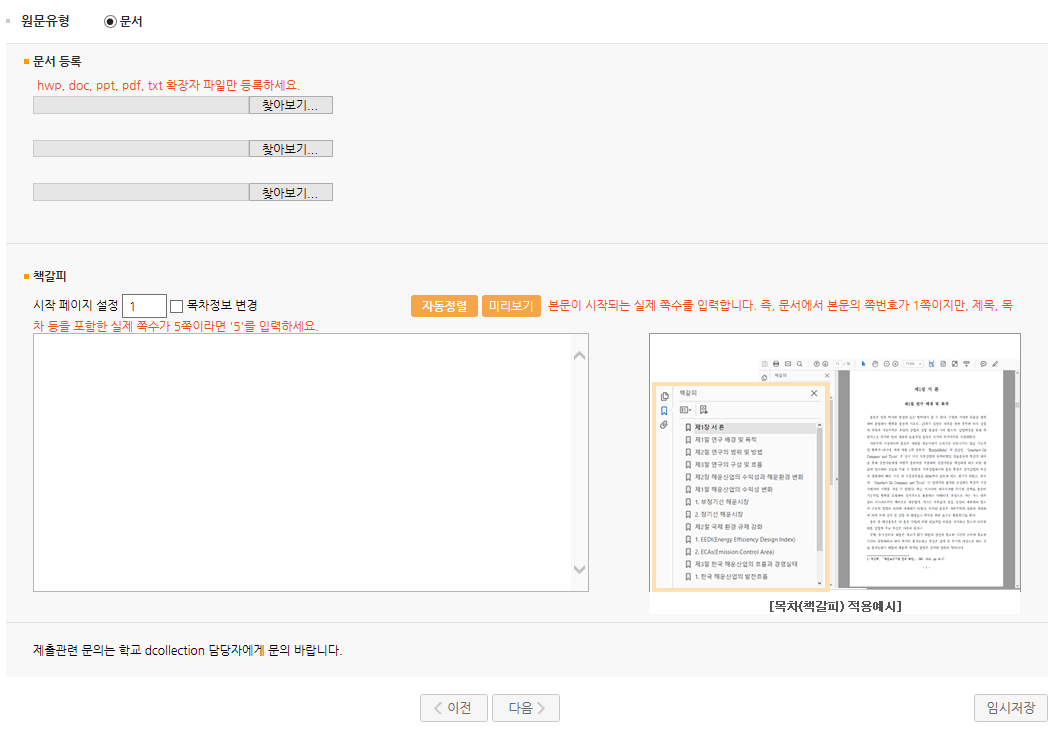The width and height of the screenshot is (1052, 731).
Task: Click the first 찾아보기 browse button
Action: click(290, 105)
